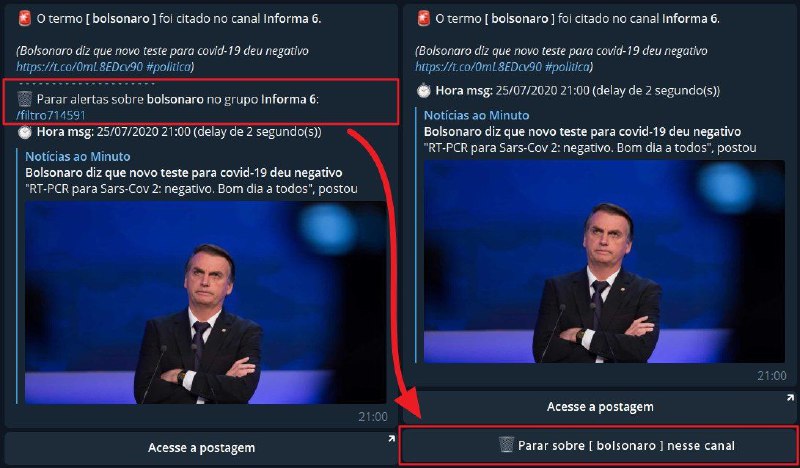
Task: Click trash can icon beside 'Parar alertas sobre'
Action: (24, 99)
